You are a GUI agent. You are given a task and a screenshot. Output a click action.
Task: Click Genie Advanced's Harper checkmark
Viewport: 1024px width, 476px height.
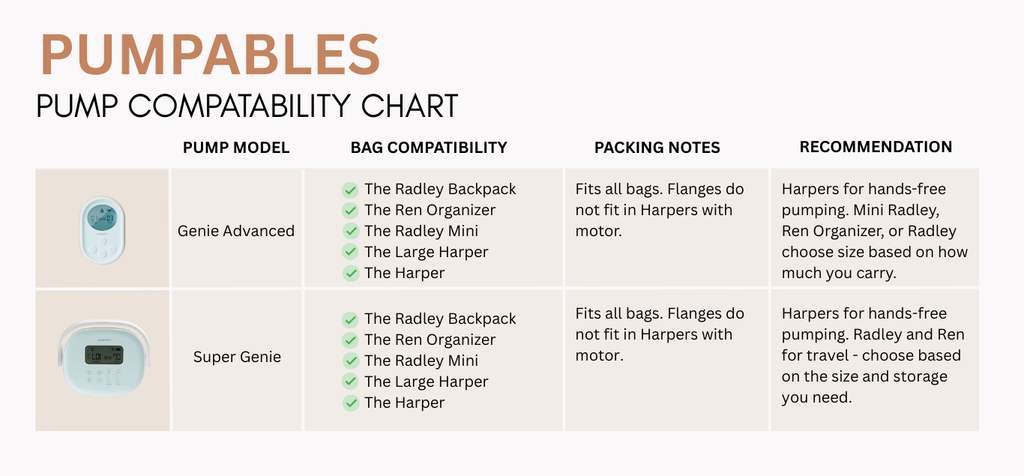(351, 274)
